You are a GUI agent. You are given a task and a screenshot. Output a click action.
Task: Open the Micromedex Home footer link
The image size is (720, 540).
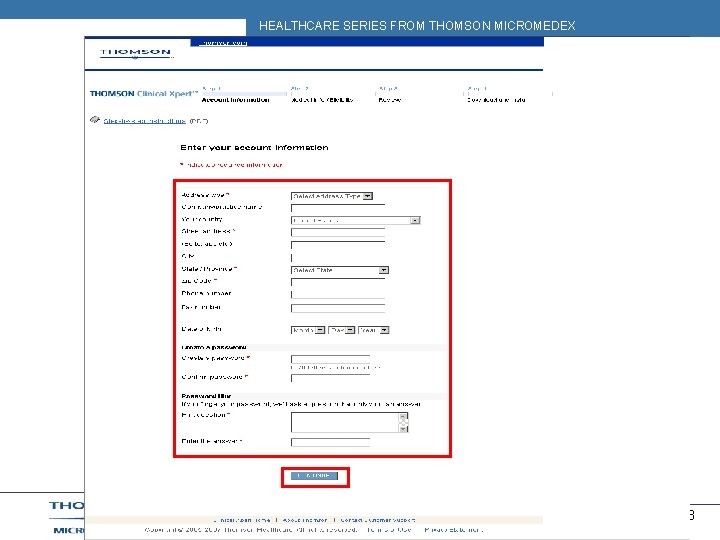243,520
